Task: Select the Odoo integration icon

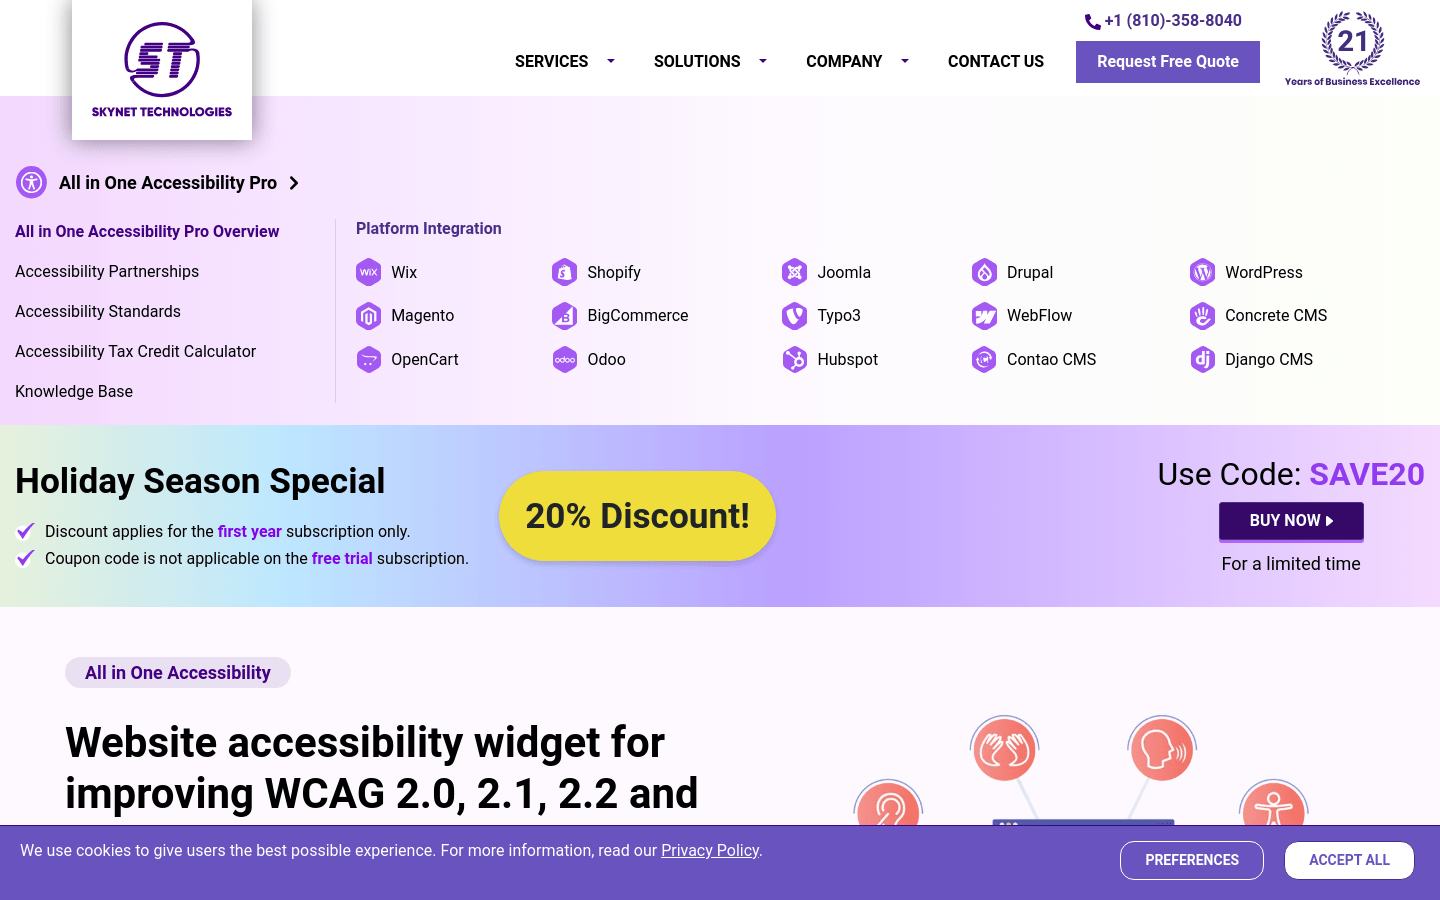Action: coord(564,359)
